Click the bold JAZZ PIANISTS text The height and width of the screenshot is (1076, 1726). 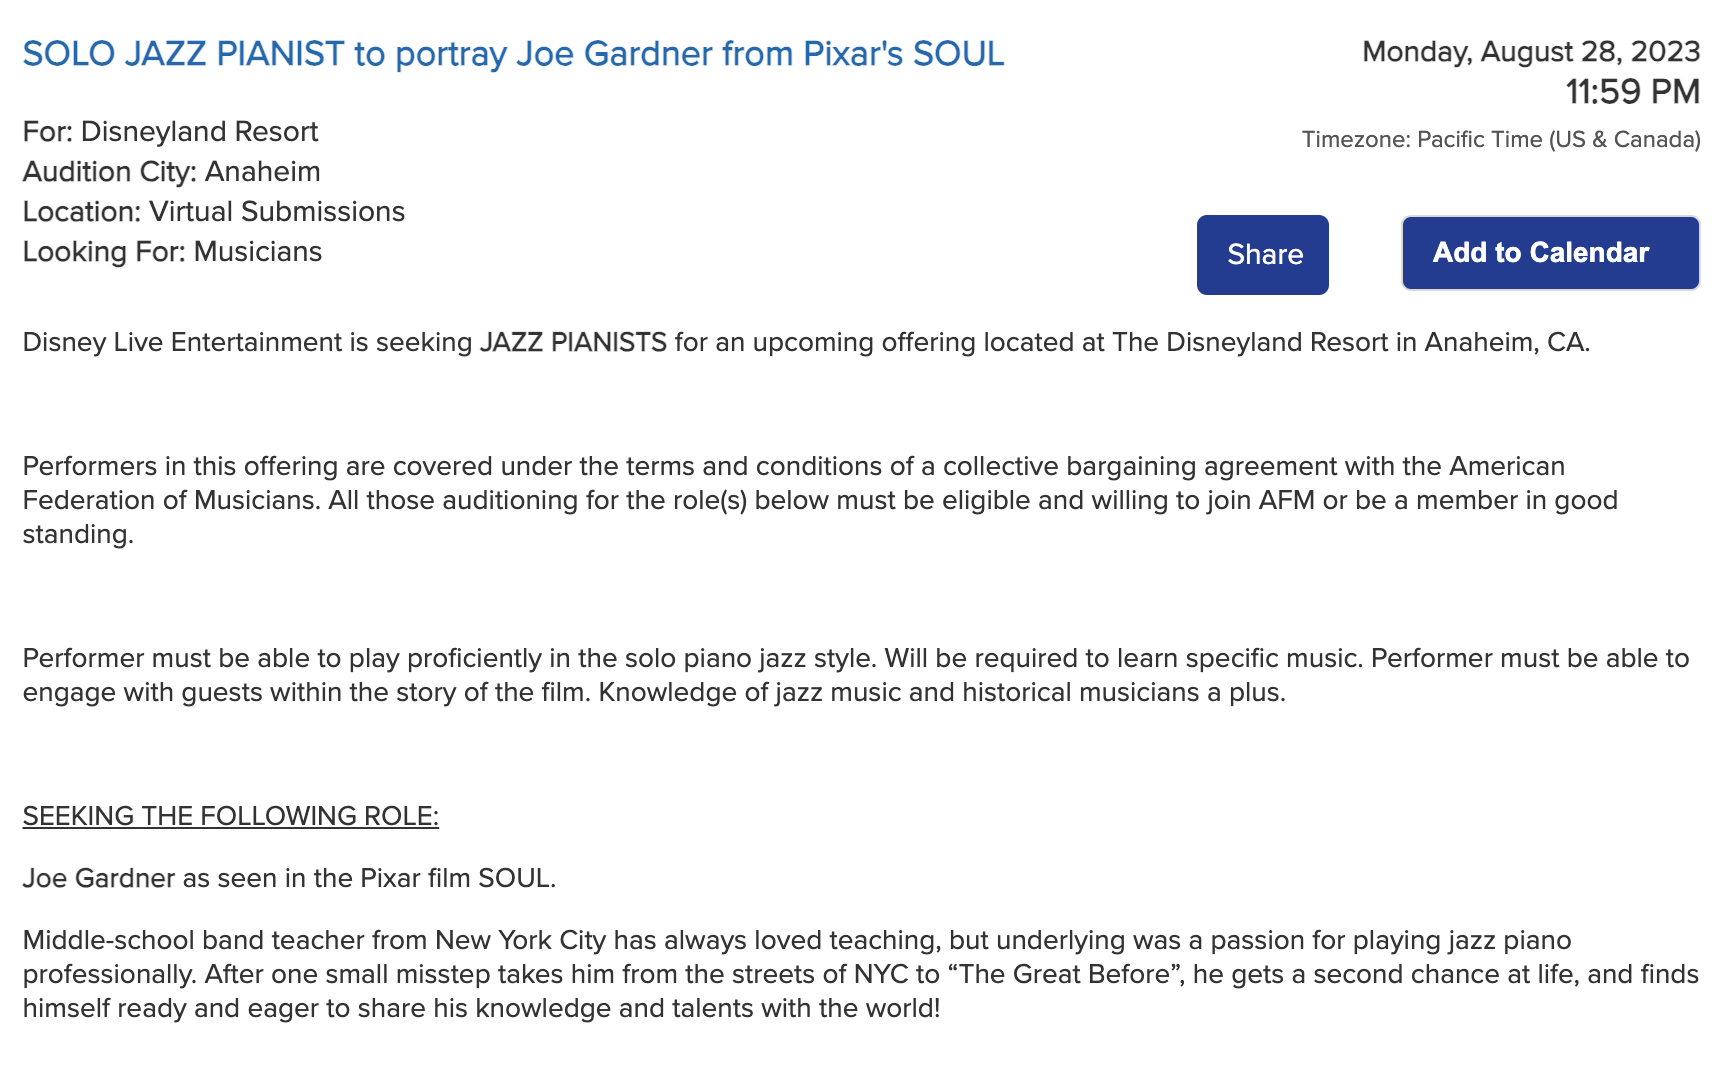point(573,343)
